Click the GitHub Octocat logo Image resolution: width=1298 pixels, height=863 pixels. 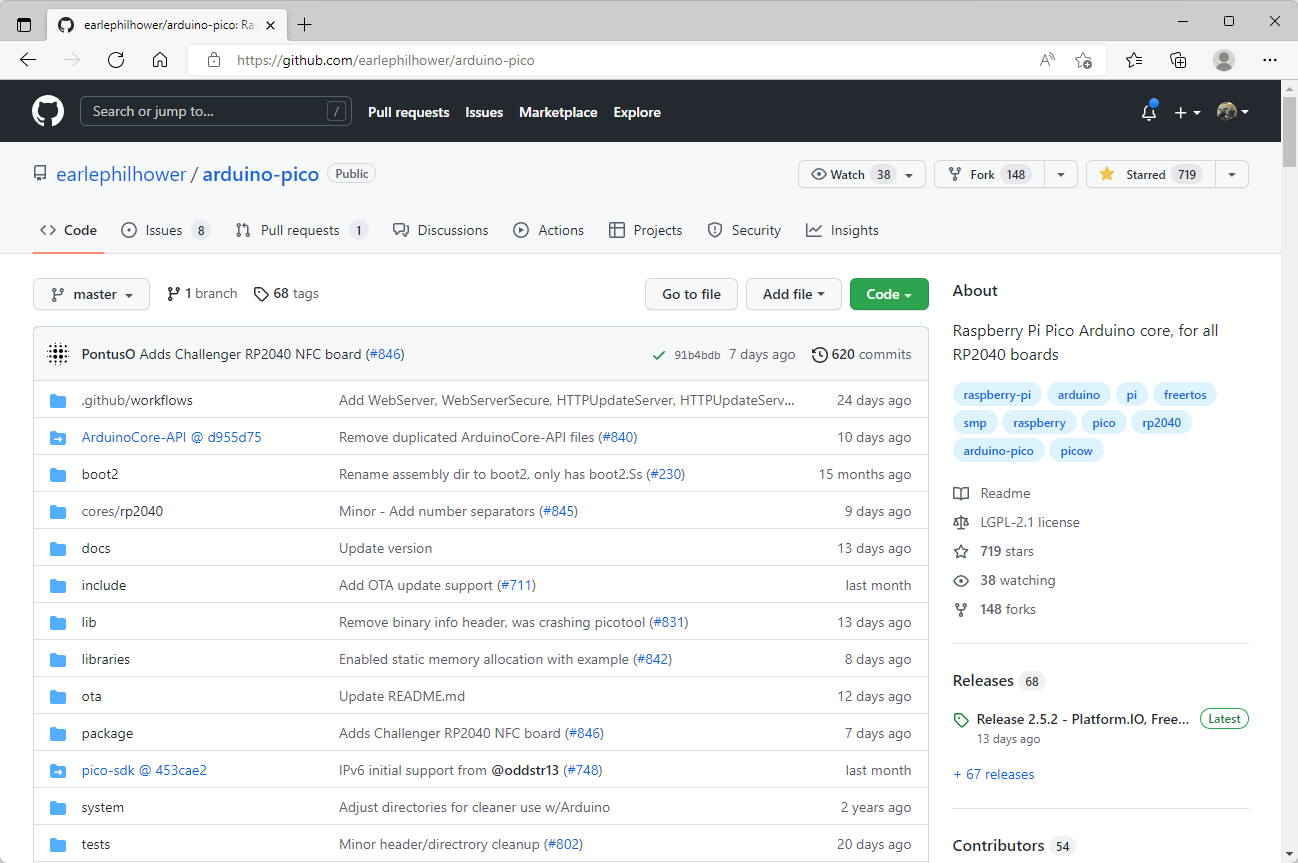coord(48,111)
